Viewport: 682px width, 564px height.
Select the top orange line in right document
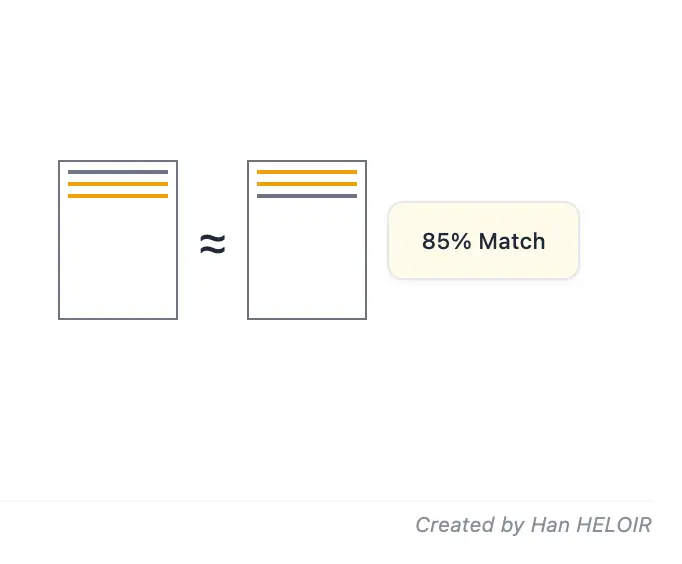coord(307,172)
